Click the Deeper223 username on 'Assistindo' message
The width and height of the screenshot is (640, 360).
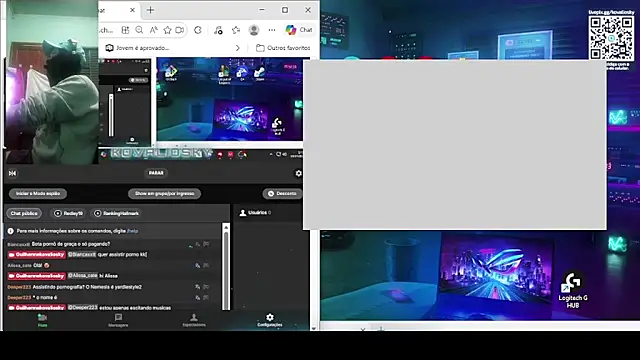19,287
